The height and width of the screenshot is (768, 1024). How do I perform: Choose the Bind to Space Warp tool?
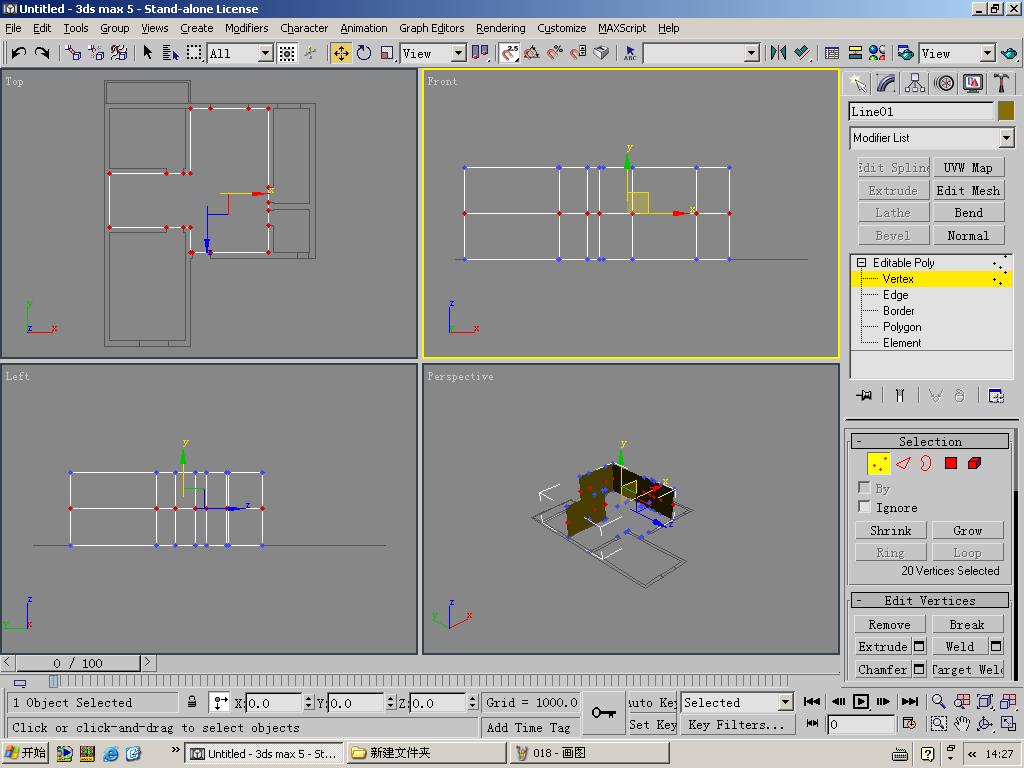coord(119,53)
